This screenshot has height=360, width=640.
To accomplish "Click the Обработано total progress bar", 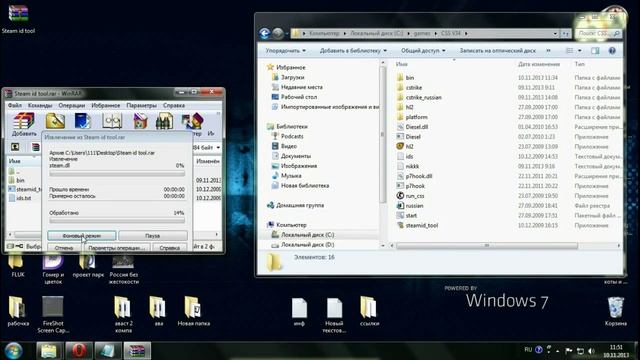I will click(117, 221).
